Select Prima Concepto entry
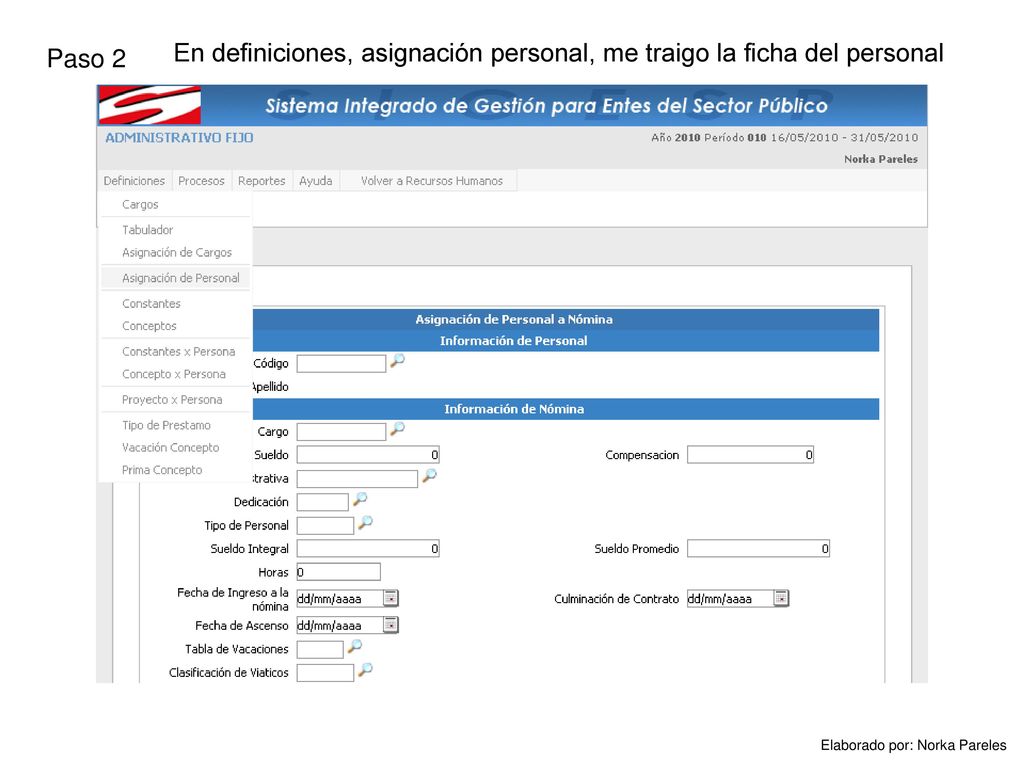This screenshot has width=1024, height=768. [x=162, y=470]
